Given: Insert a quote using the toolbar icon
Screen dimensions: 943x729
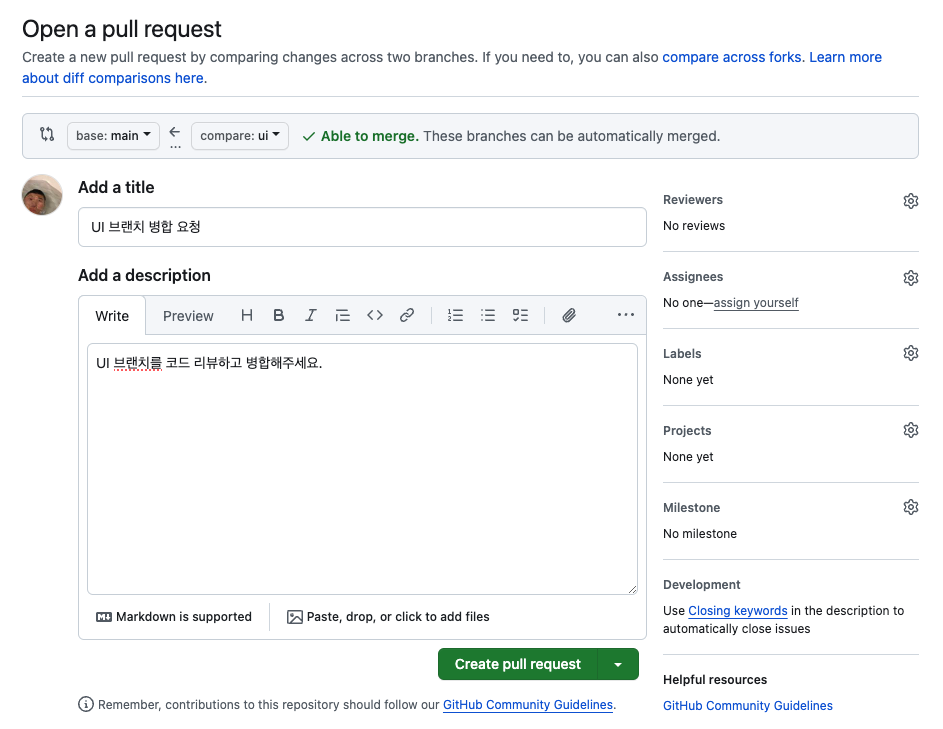Looking at the screenshot, I should (x=342, y=315).
